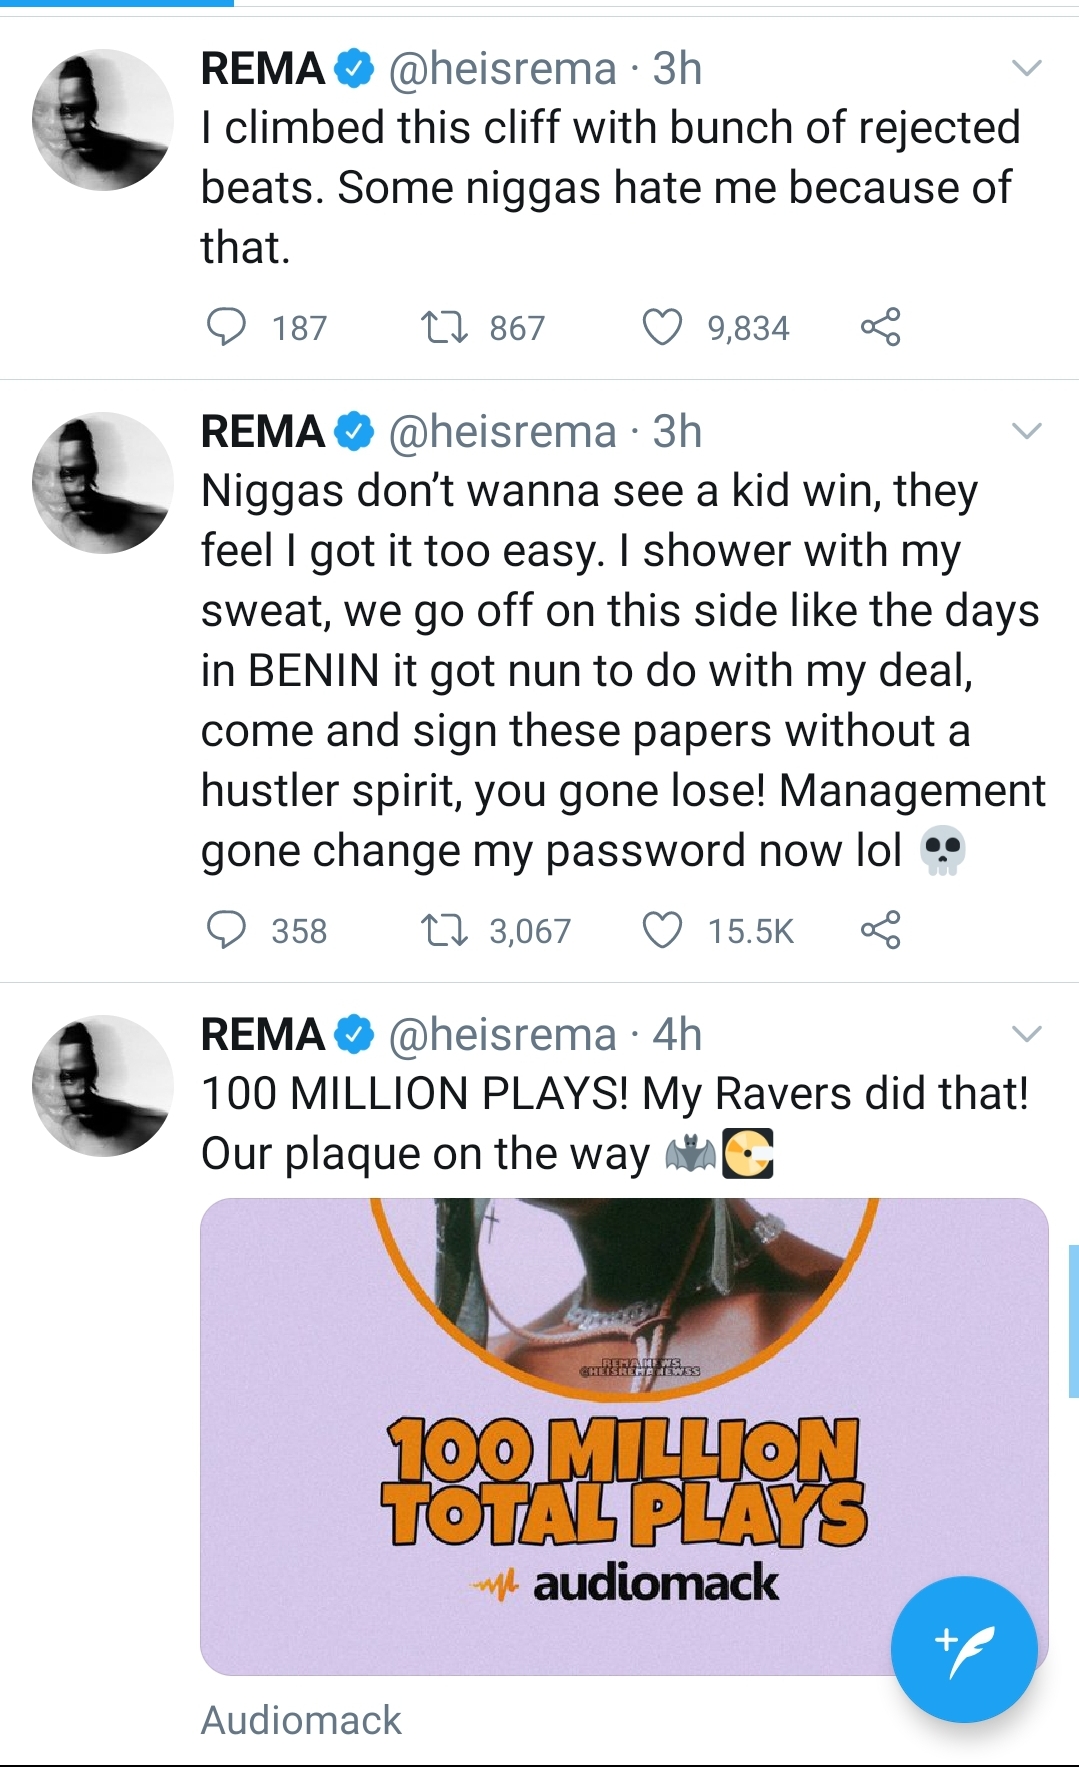This screenshot has height=1767, width=1079.
Task: Open the dropdown on 100 MILLION PLAYS tweet
Action: (x=1027, y=1034)
